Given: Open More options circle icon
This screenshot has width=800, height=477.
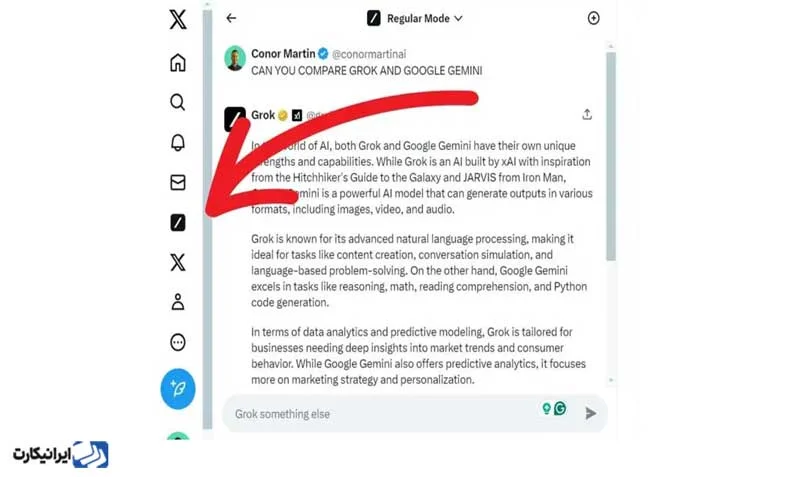Looking at the screenshot, I should coord(178,342).
